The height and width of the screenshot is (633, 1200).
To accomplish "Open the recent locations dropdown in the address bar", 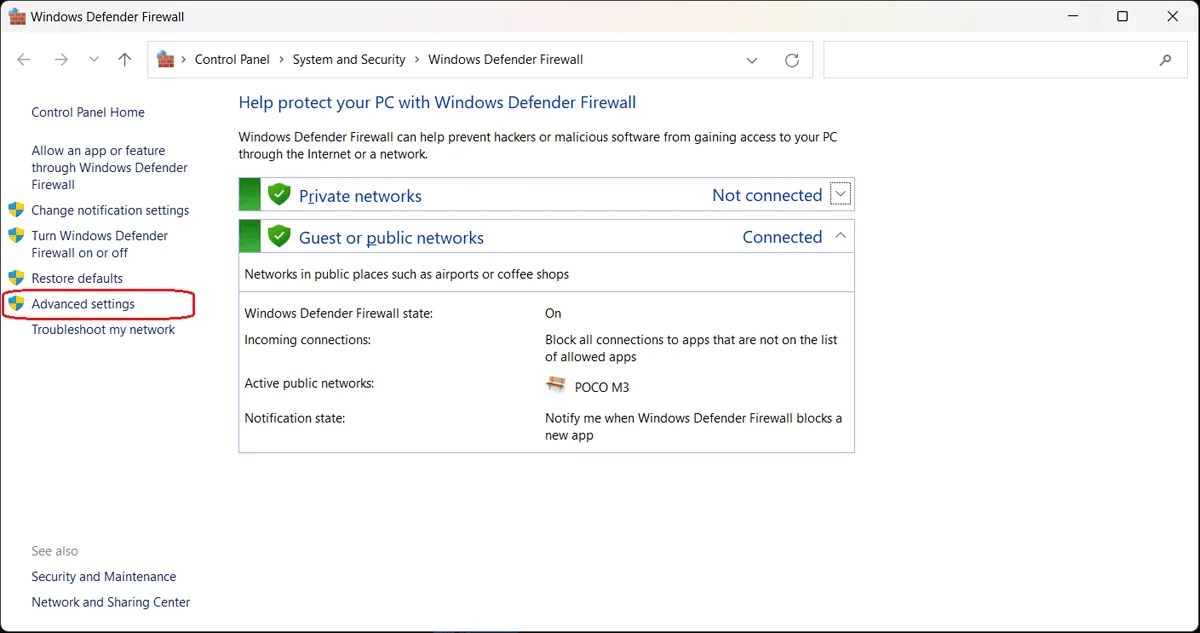I will (752, 60).
